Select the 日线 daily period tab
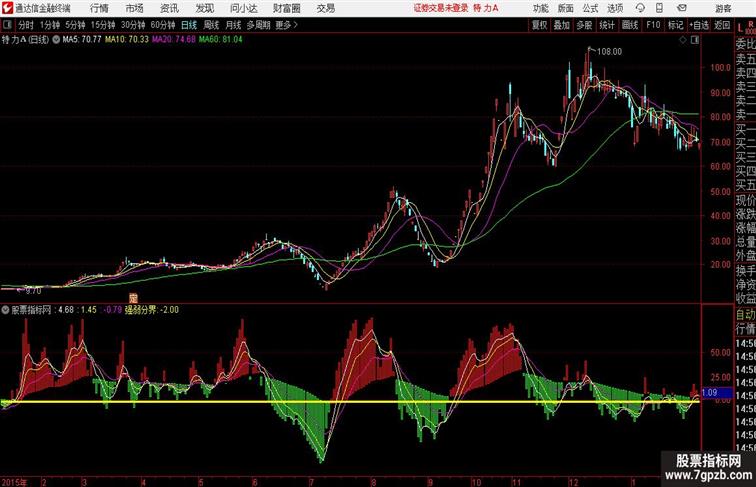The height and width of the screenshot is (487, 756). pyautogui.click(x=189, y=25)
